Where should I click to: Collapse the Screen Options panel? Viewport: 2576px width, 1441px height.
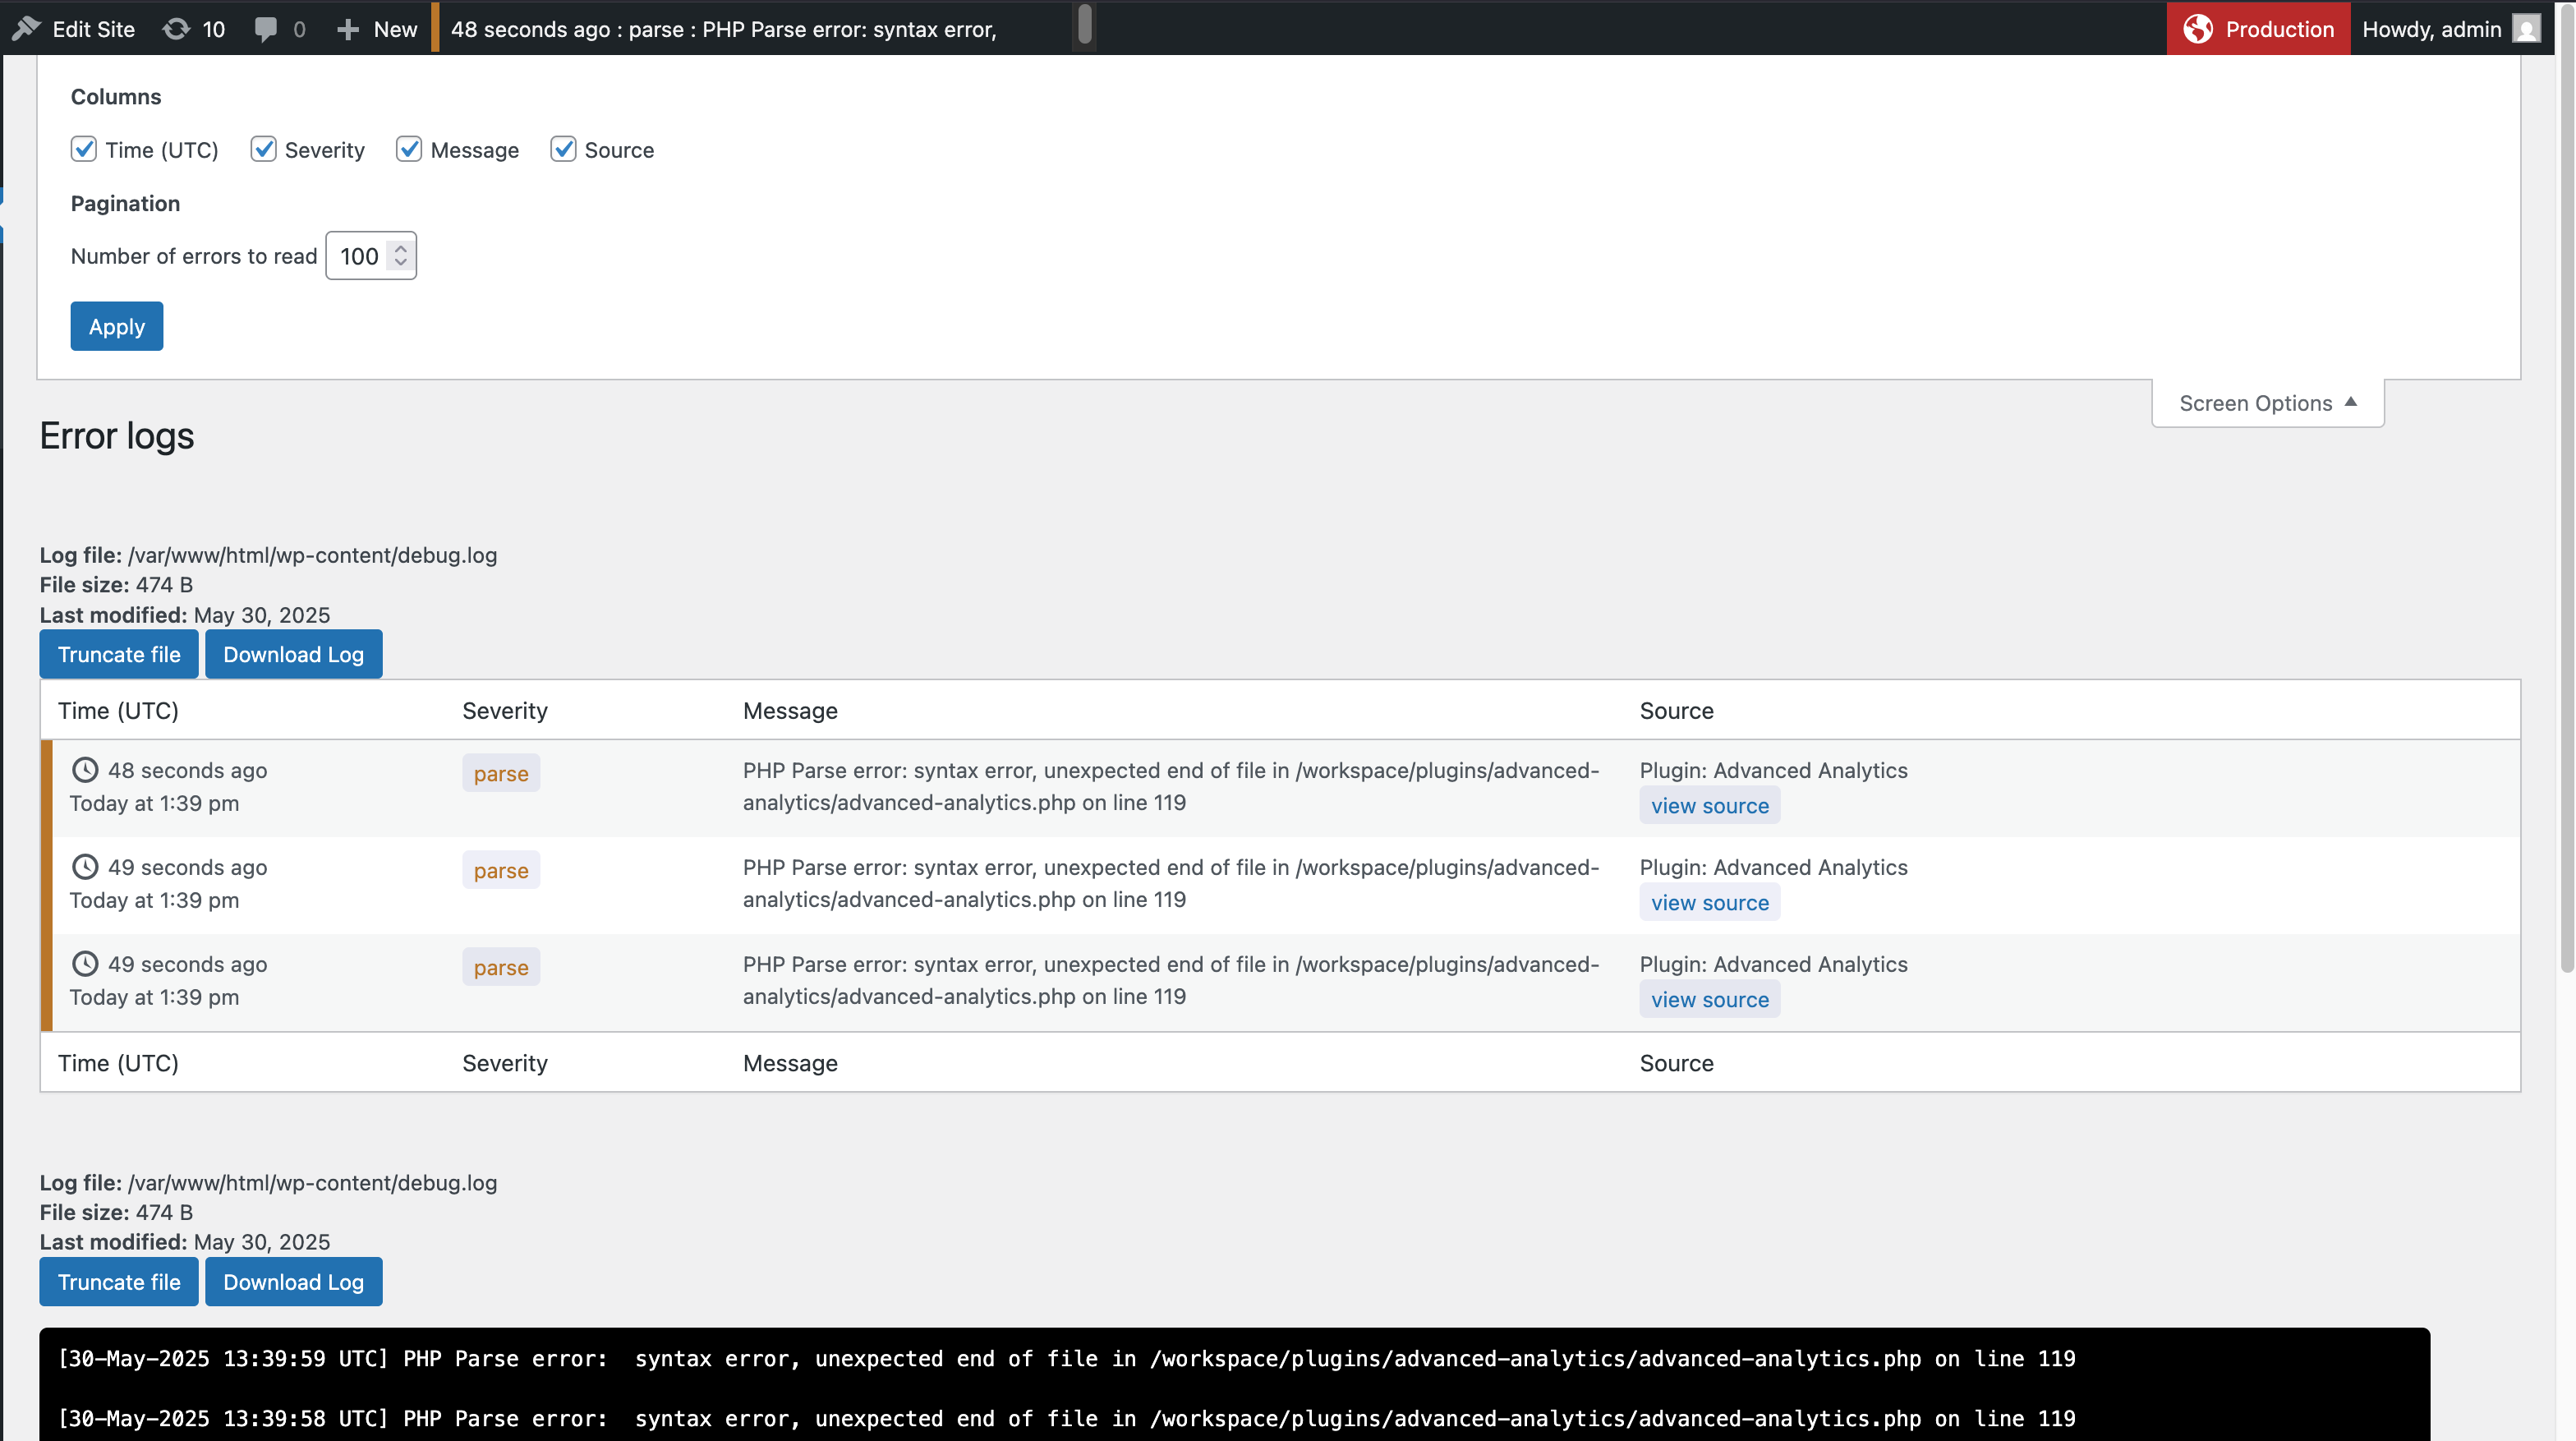click(x=2267, y=403)
